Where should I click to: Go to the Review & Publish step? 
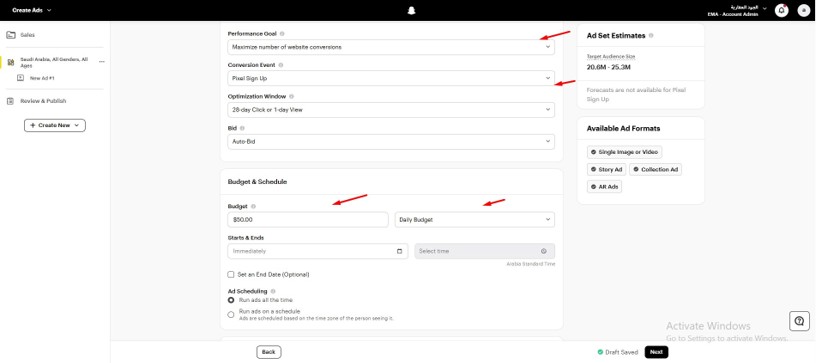point(43,101)
